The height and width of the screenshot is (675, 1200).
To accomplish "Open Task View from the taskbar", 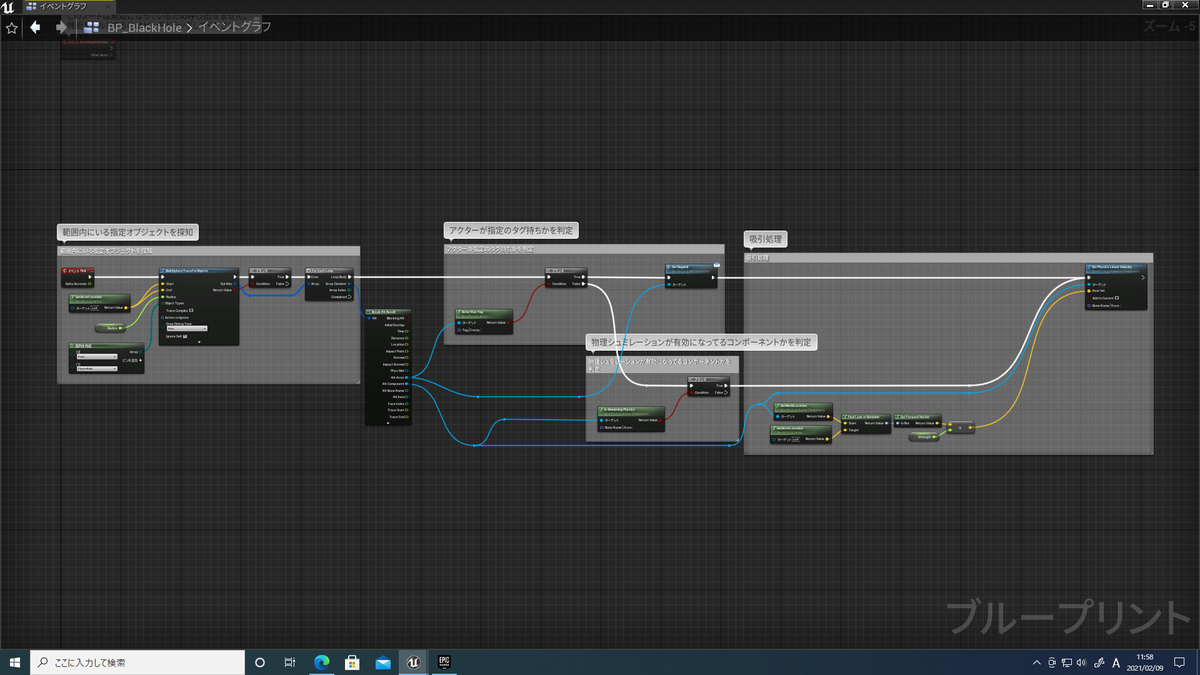I will click(290, 662).
